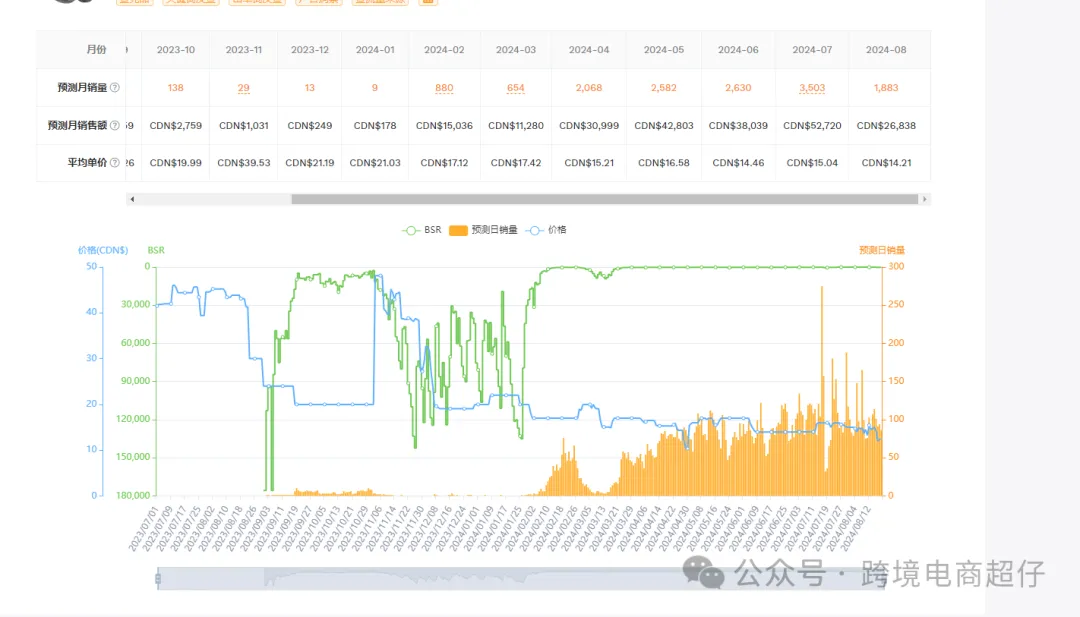1080x617 pixels.
Task: Select the 2024-05 column header
Action: coord(664,50)
